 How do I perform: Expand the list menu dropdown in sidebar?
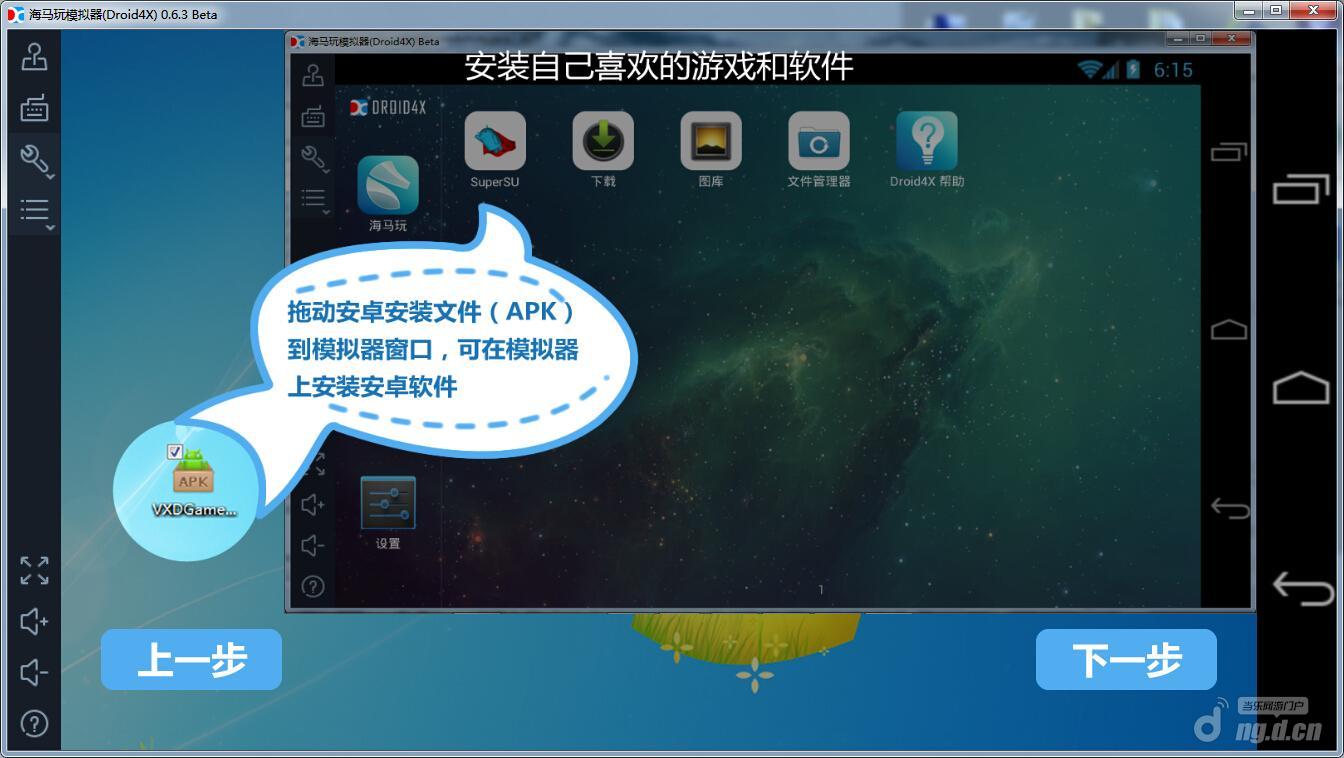(x=34, y=211)
